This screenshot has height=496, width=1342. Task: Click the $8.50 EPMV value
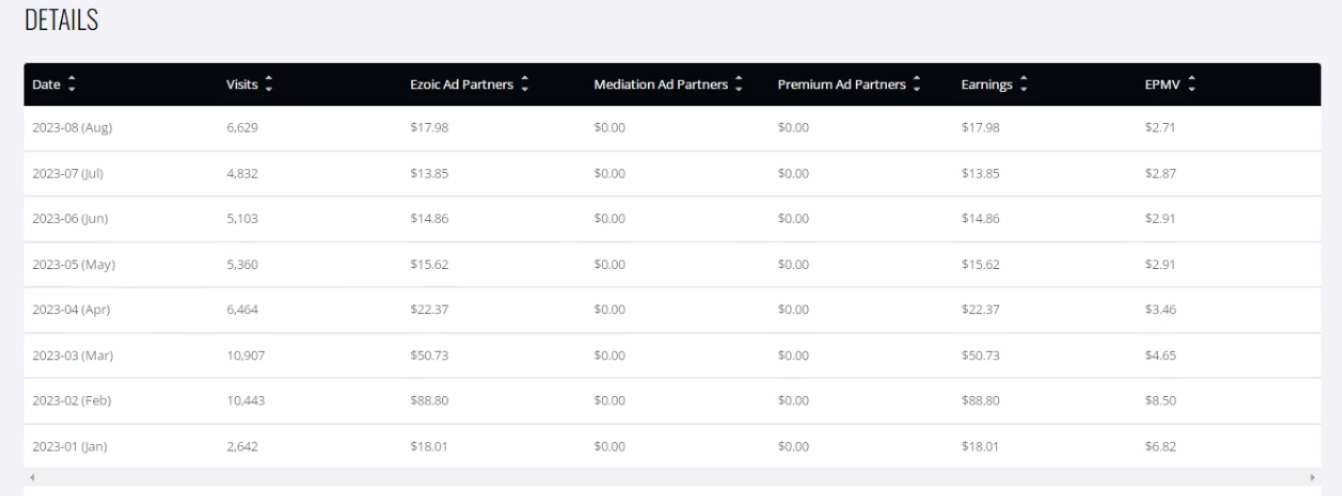coord(1160,401)
